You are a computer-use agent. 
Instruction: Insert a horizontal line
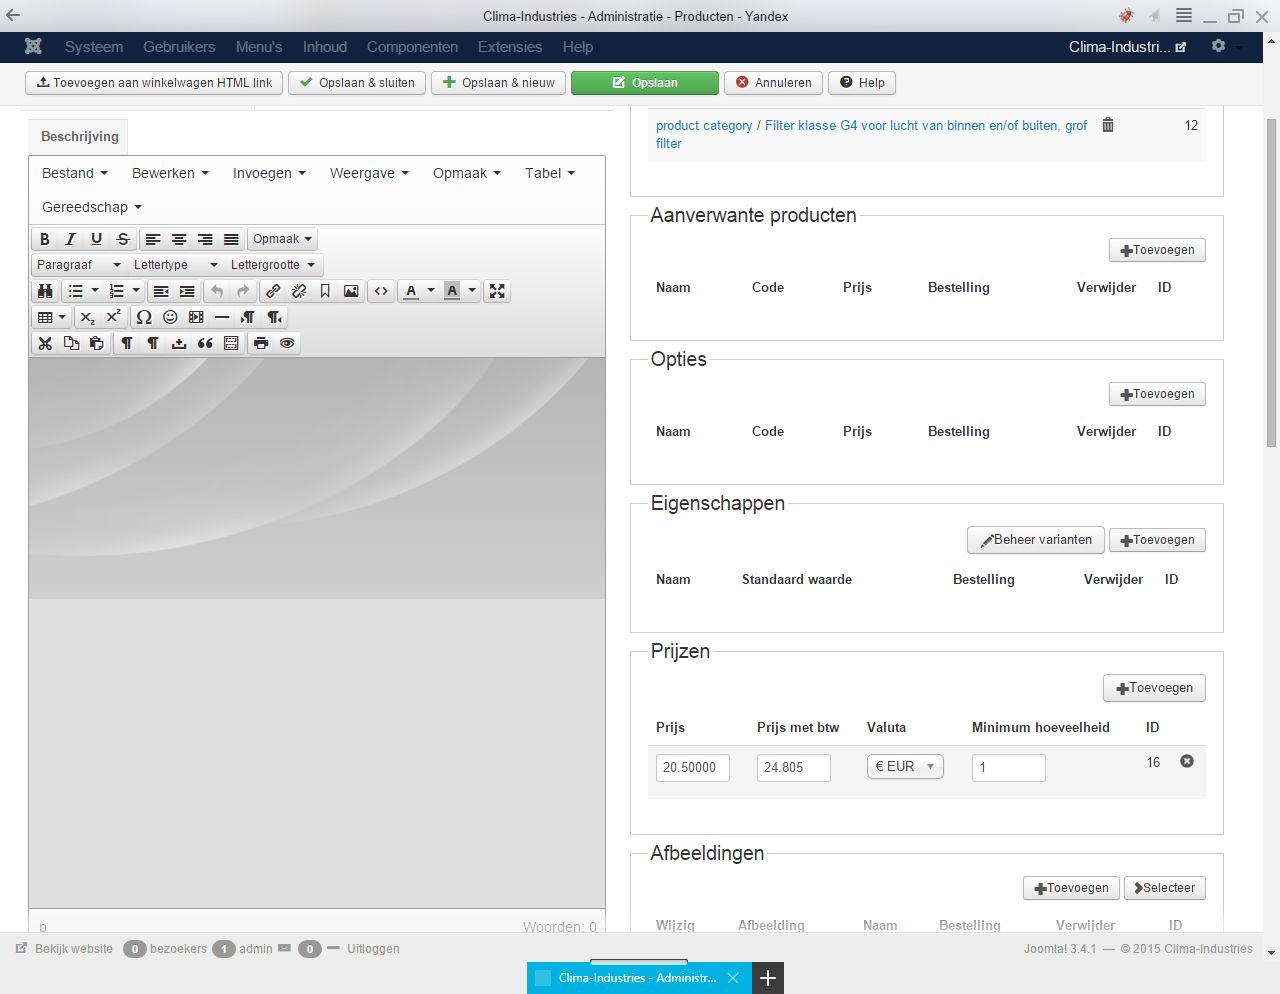tap(222, 317)
